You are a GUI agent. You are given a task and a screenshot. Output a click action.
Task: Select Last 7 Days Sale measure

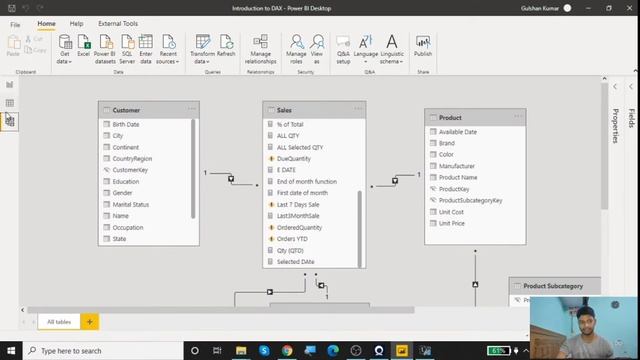[298, 204]
